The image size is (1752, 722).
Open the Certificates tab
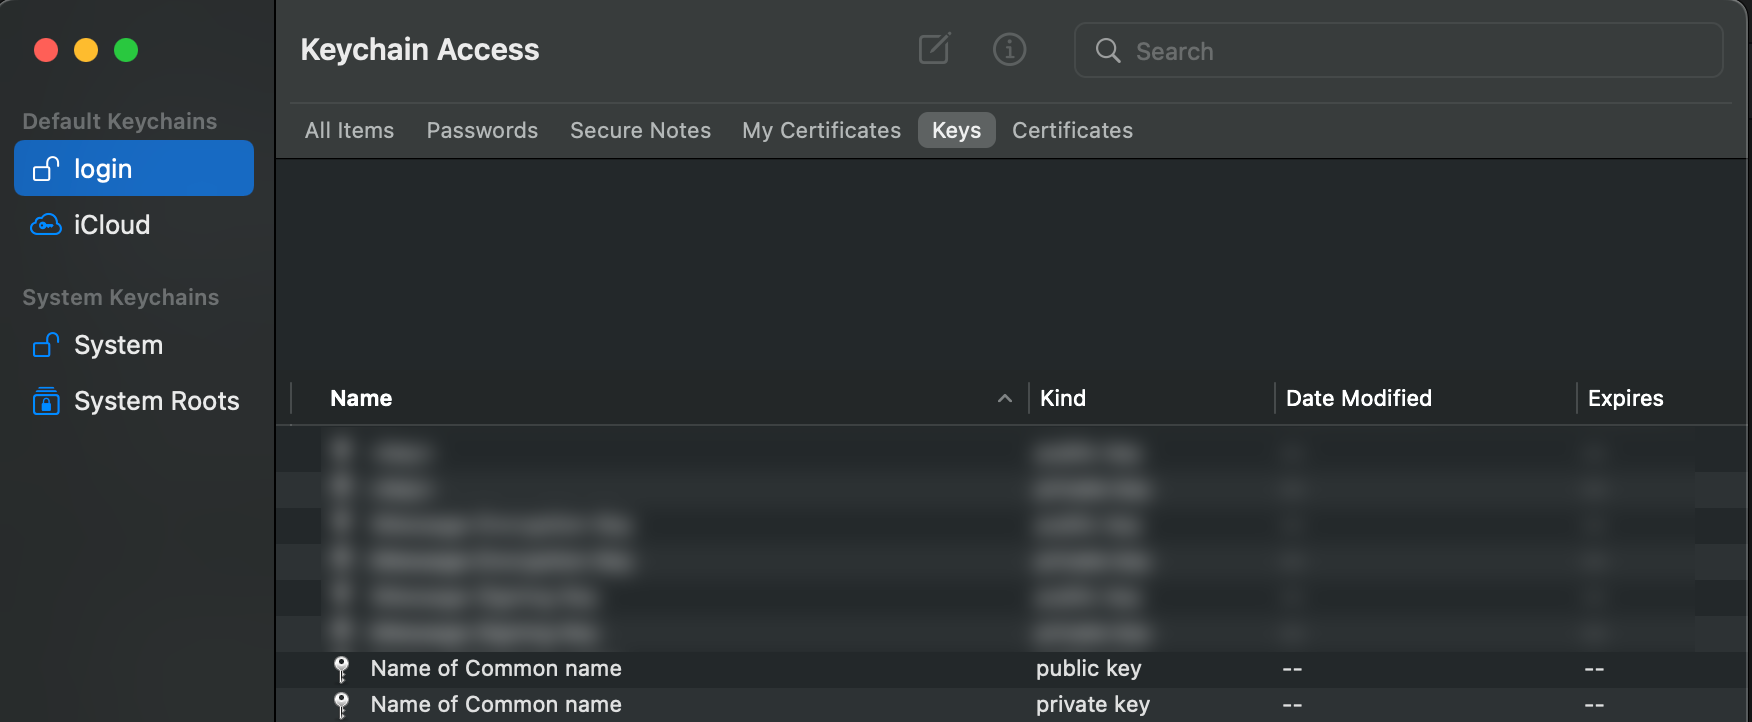click(x=1072, y=131)
